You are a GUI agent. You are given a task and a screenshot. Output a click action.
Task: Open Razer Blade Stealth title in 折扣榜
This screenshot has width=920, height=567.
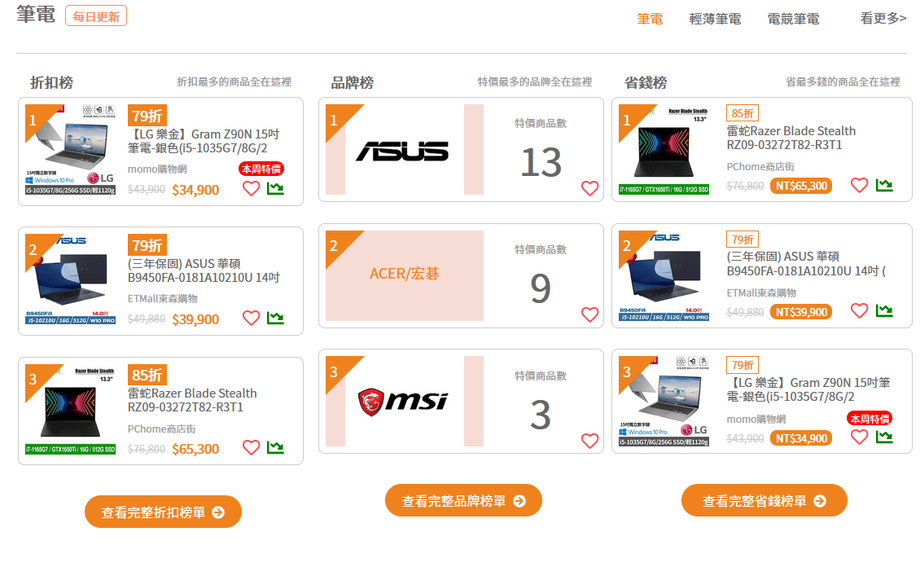click(x=192, y=400)
